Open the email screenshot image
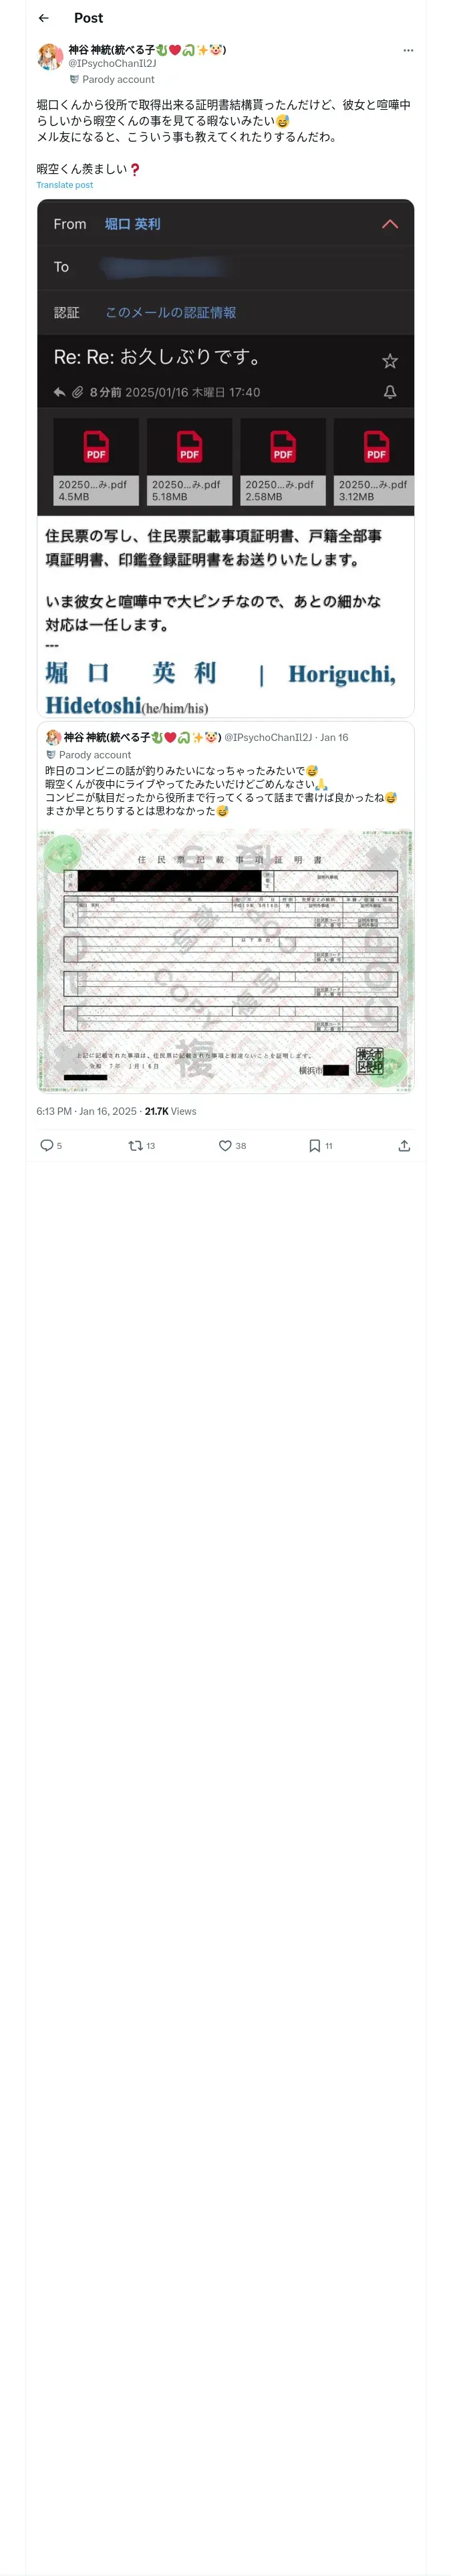The height and width of the screenshot is (2576, 451). pos(226,458)
